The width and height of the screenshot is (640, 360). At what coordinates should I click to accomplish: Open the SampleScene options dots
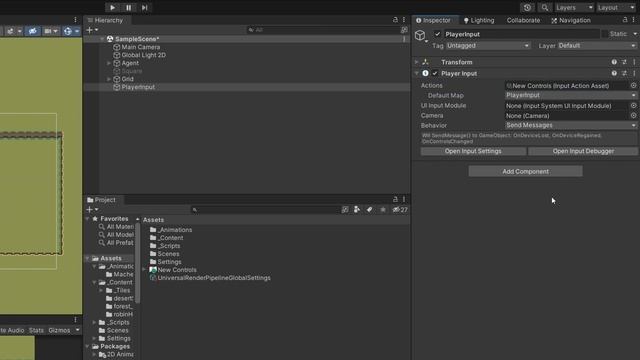click(404, 39)
